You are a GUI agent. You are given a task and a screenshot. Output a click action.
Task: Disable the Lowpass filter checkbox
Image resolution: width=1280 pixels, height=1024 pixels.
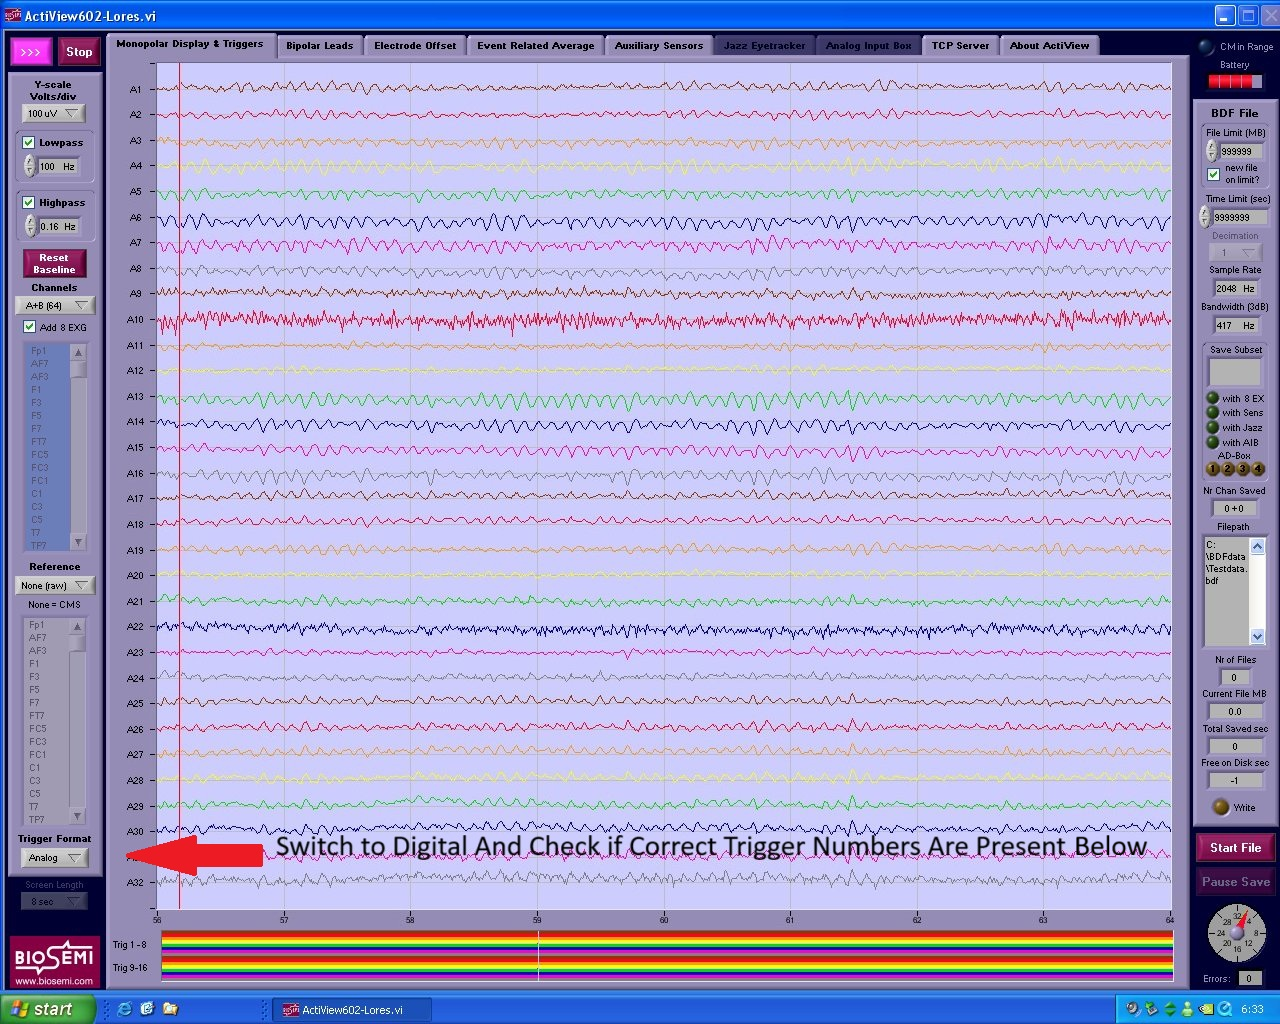(29, 143)
